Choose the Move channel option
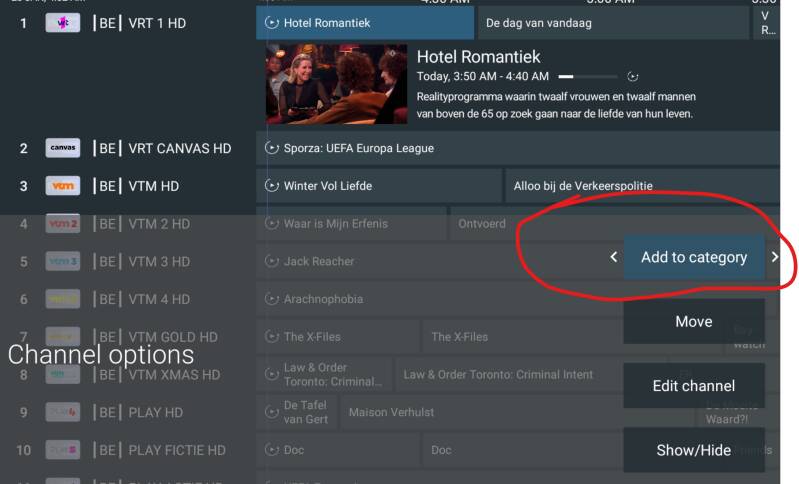Screen dimensions: 799x484 pos(694,321)
